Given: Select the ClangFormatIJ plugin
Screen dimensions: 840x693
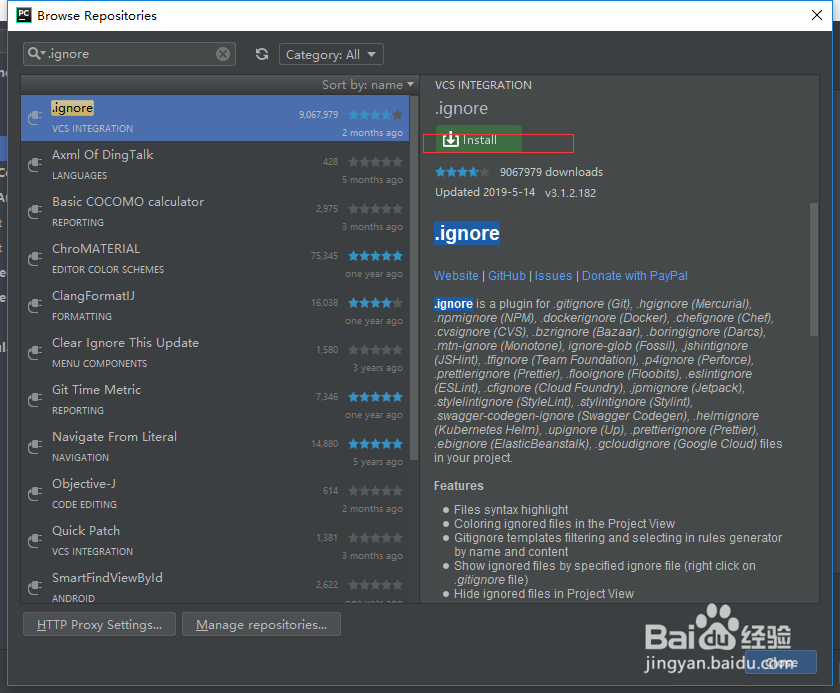Looking at the screenshot, I should click(x=215, y=306).
